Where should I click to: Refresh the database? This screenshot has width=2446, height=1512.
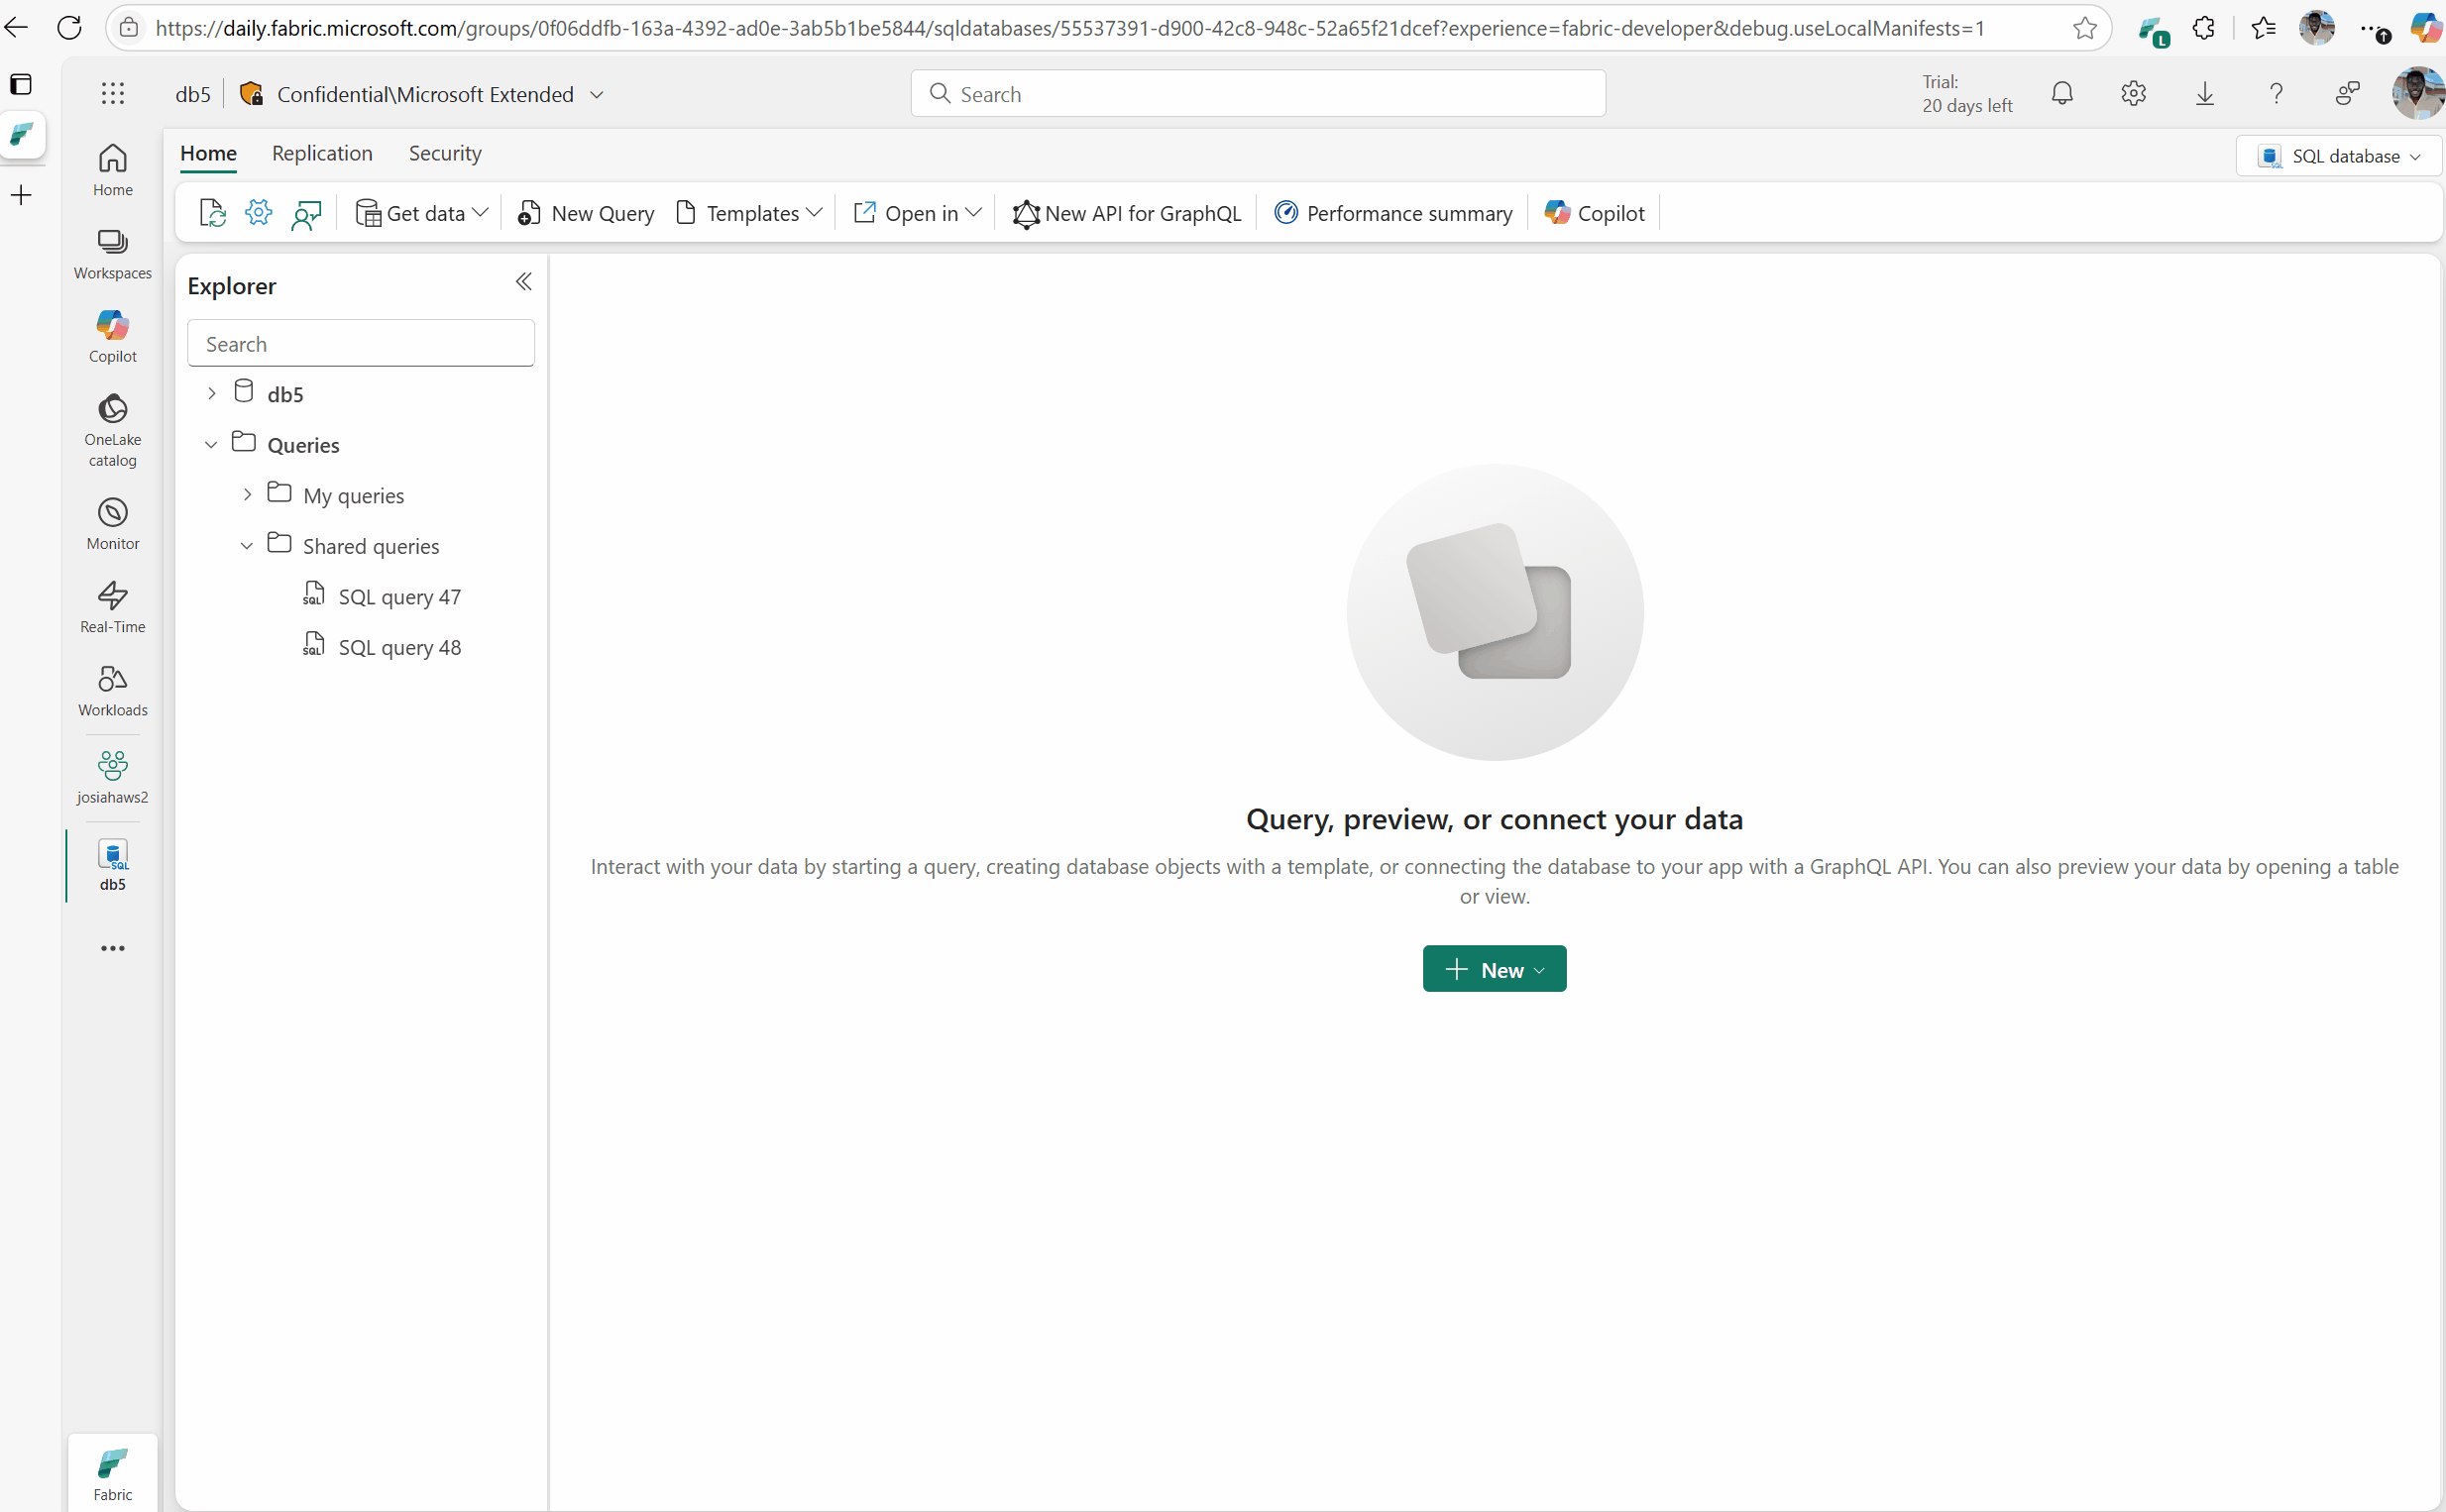pyautogui.click(x=211, y=212)
